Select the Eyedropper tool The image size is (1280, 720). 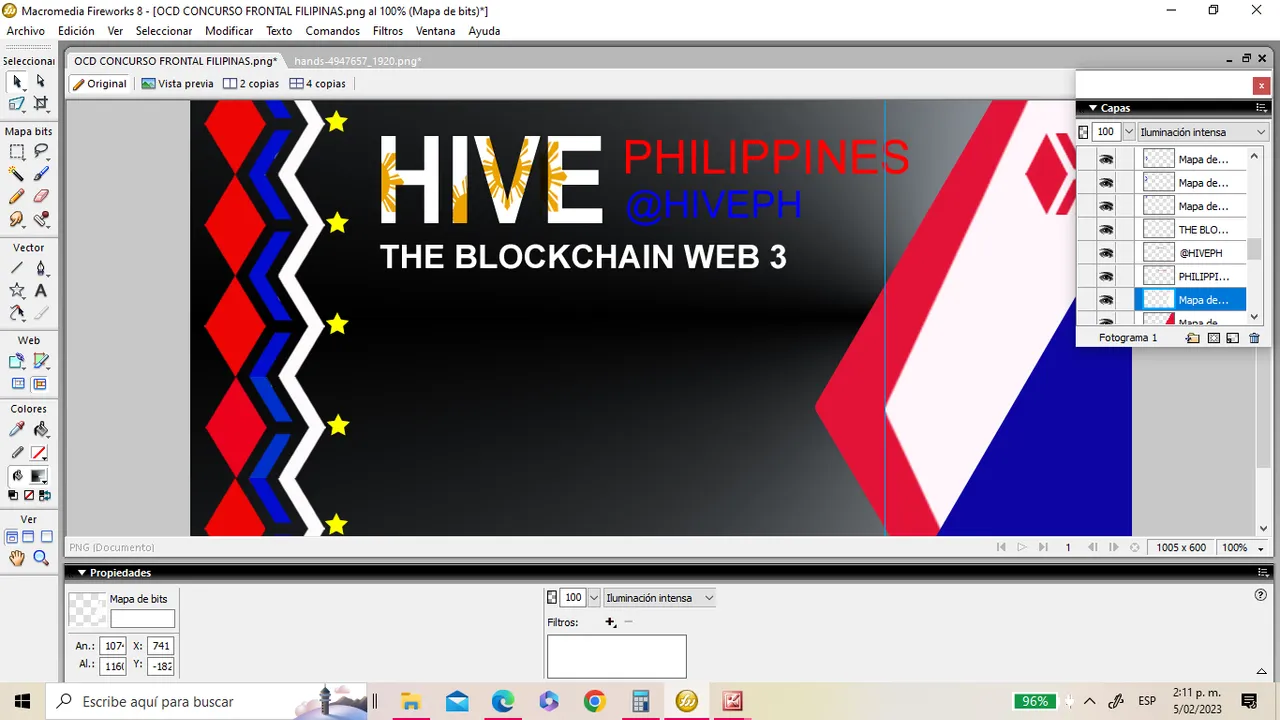17,429
